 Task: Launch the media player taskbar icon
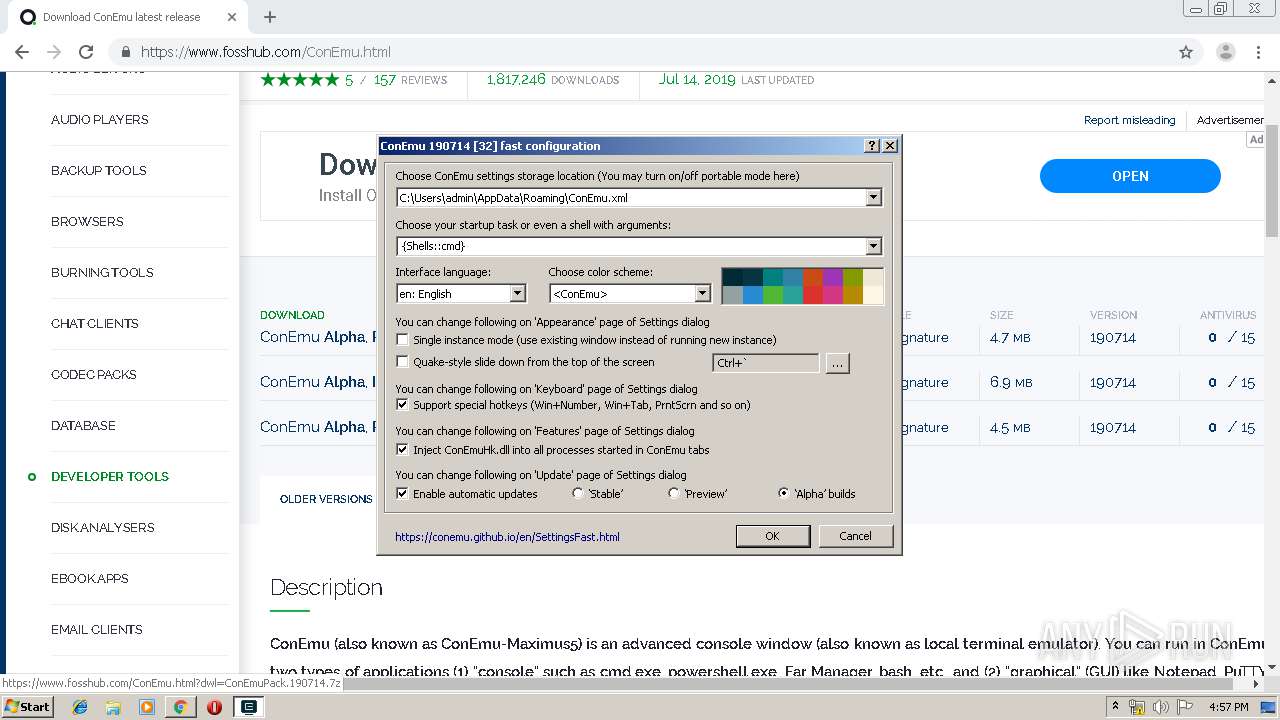[x=147, y=707]
